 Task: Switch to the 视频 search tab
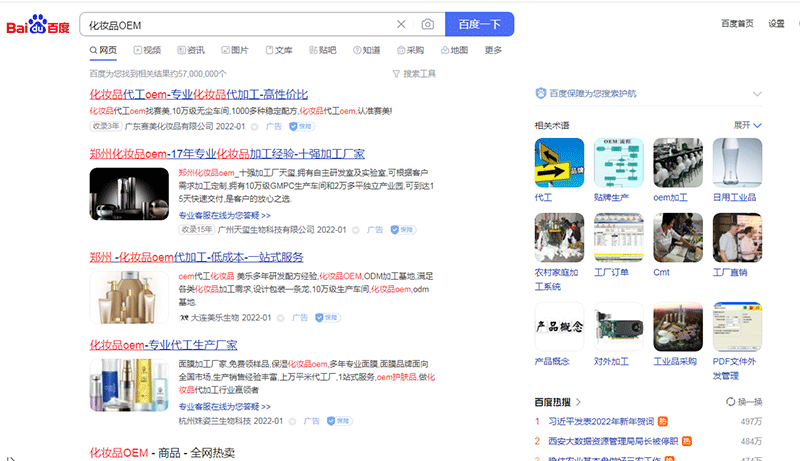click(x=146, y=50)
